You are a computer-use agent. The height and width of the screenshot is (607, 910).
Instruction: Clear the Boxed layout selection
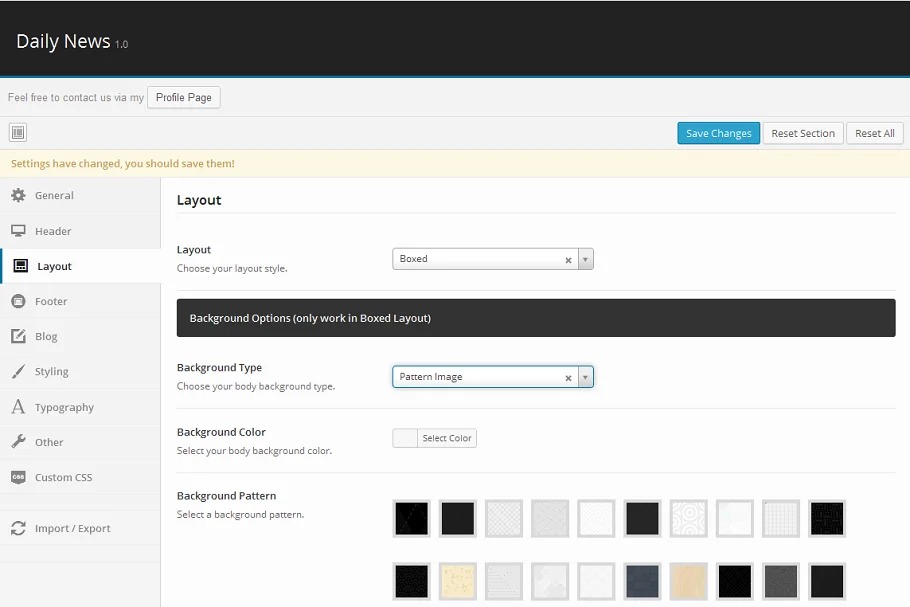(x=568, y=260)
